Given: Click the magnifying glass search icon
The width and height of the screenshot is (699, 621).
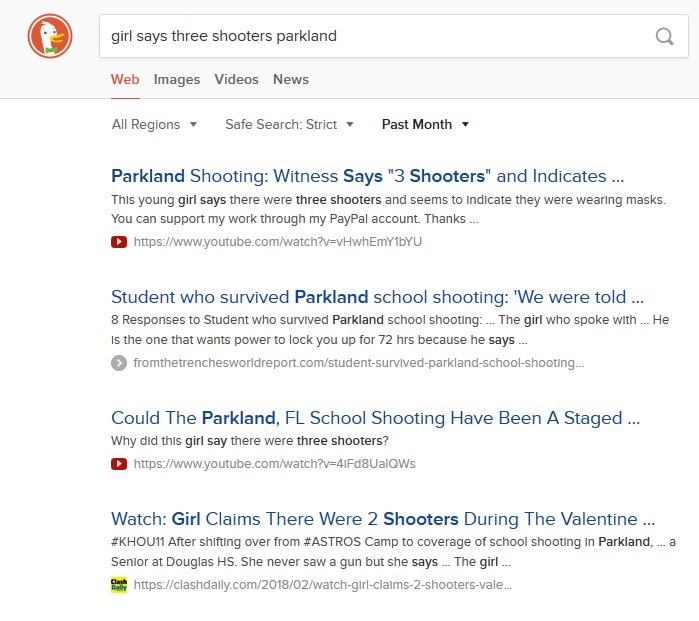Looking at the screenshot, I should 664,36.
